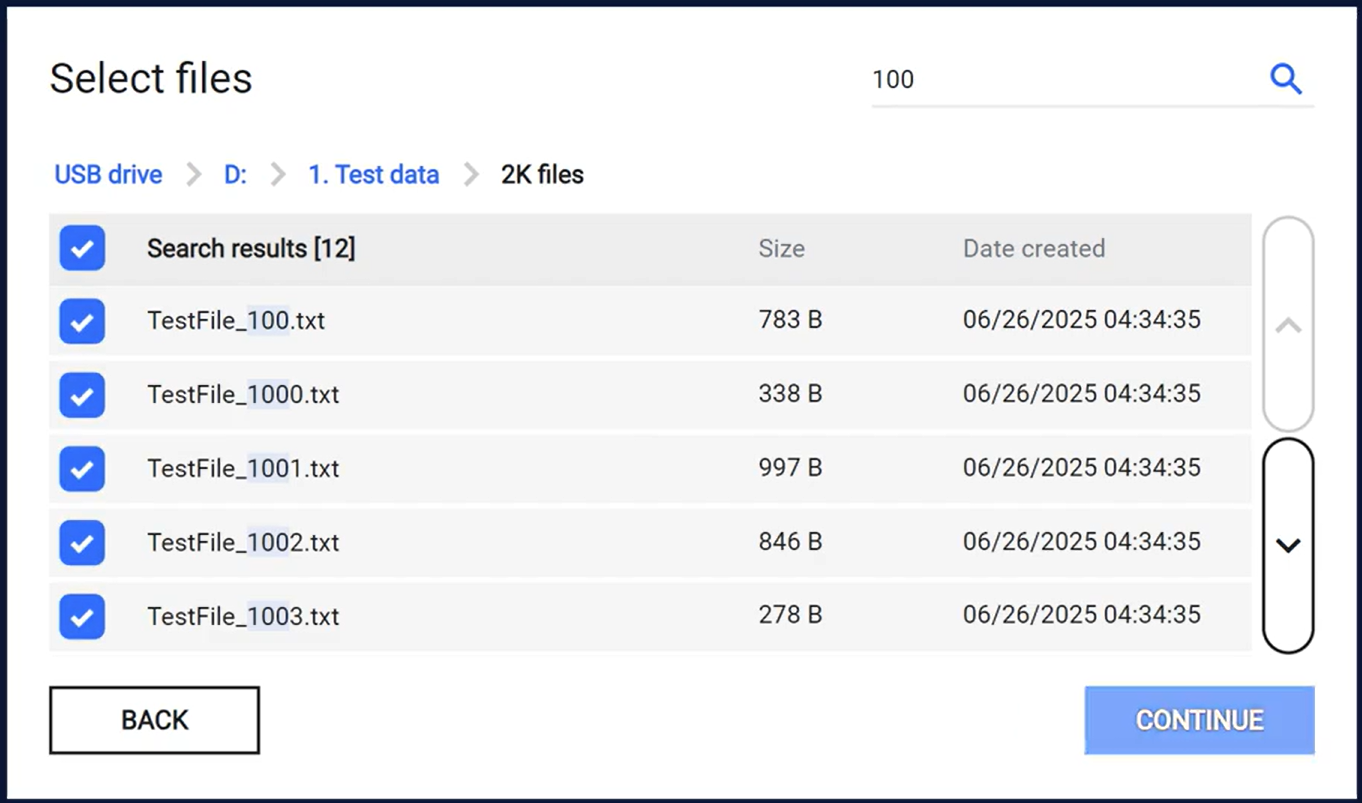Click the Date created column header

pos(1033,249)
